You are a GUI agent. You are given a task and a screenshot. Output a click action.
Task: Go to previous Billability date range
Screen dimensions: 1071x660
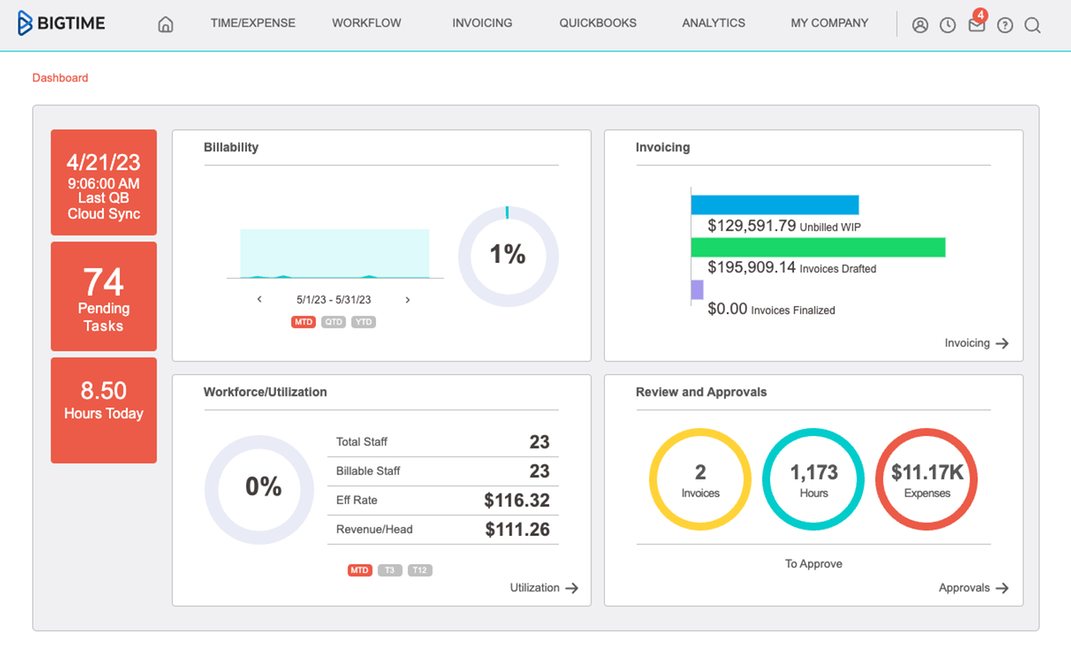[x=260, y=299]
